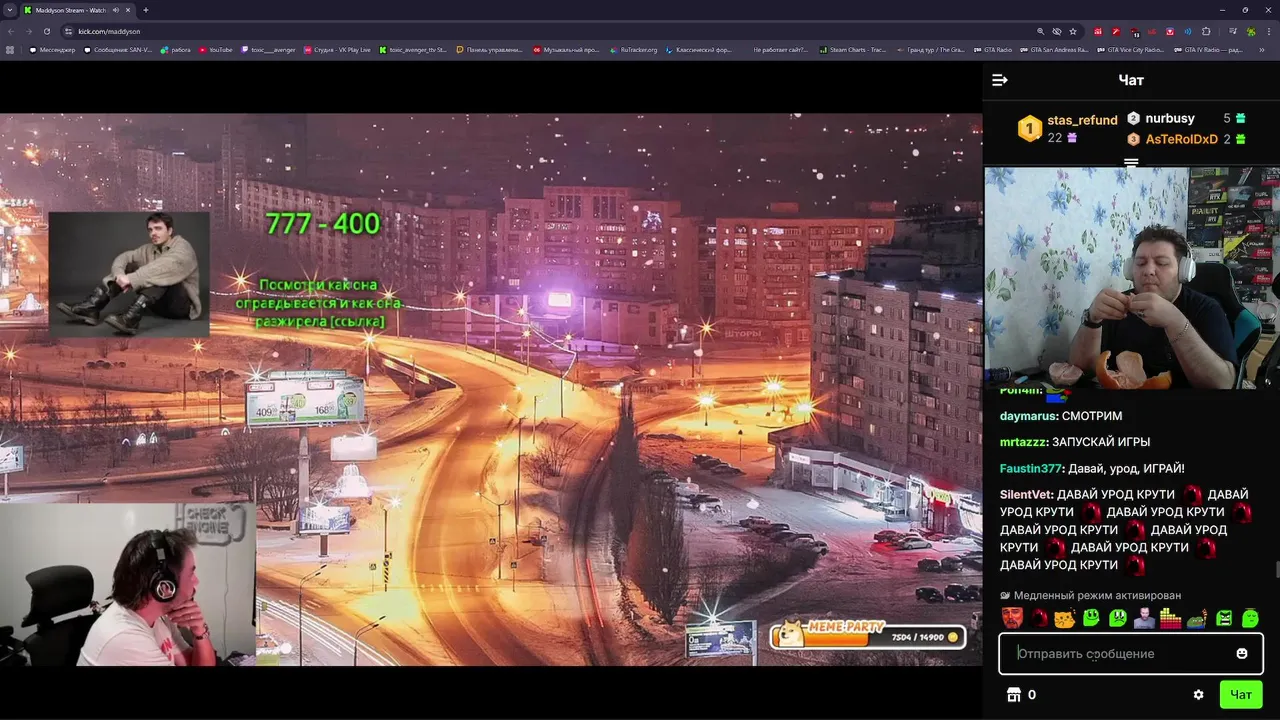Insert the green sad blob emote
1280x720 pixels.
1118,618
